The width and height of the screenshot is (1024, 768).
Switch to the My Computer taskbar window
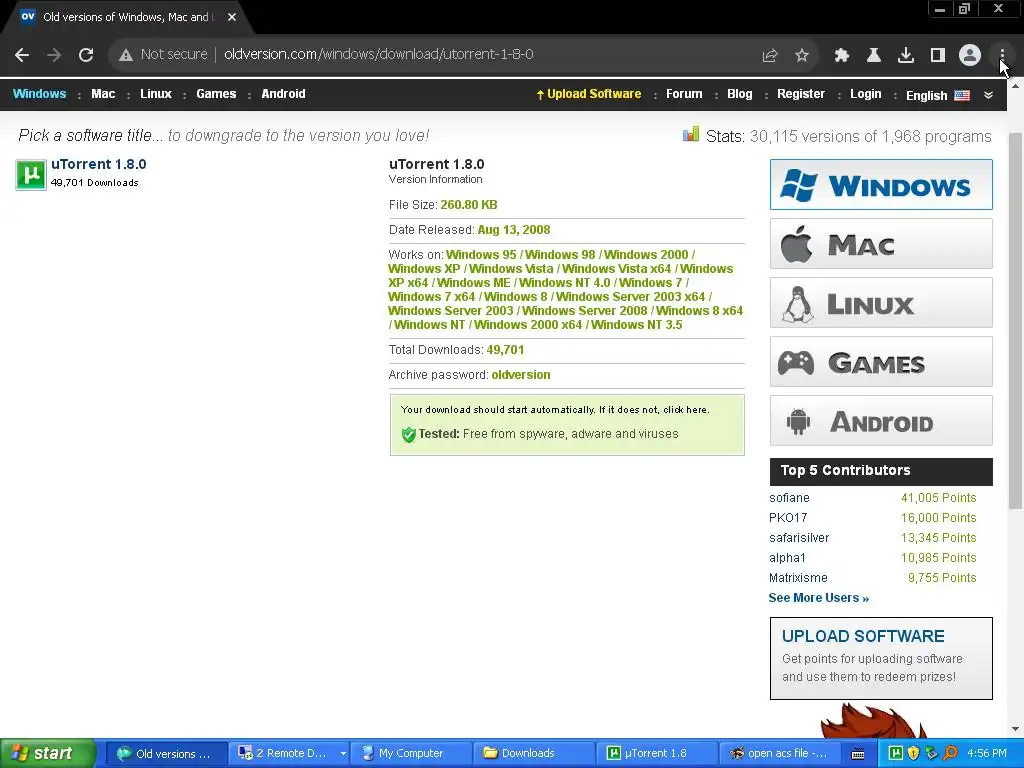pos(409,753)
